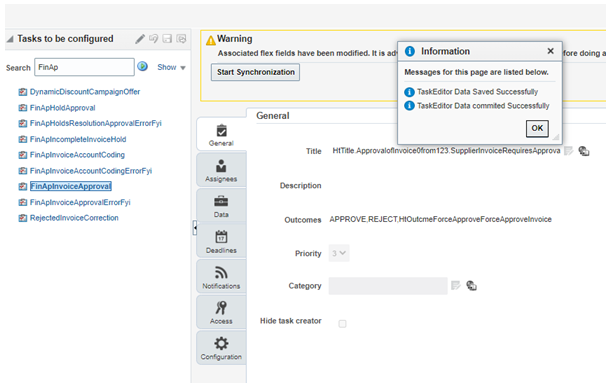Collapse the left pane using splitter arrow
The image size is (614, 392).
pyautogui.click(x=195, y=228)
